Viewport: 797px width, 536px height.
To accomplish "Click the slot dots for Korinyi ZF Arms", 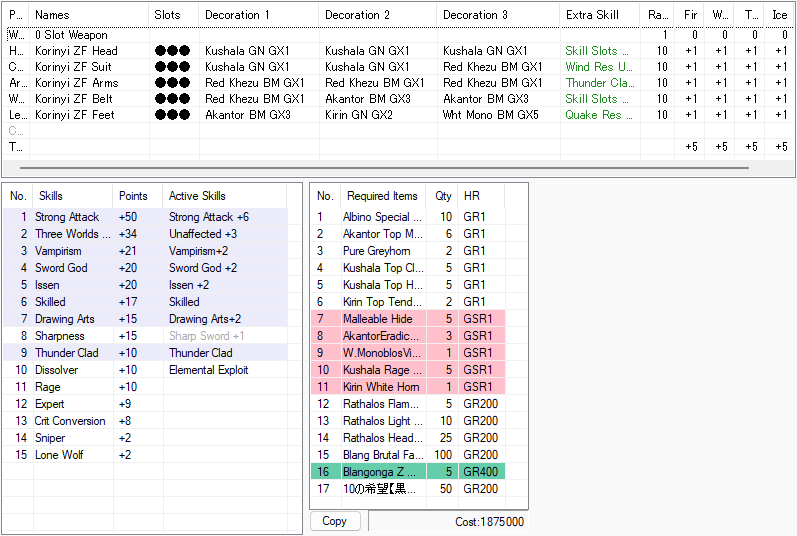I will [172, 83].
